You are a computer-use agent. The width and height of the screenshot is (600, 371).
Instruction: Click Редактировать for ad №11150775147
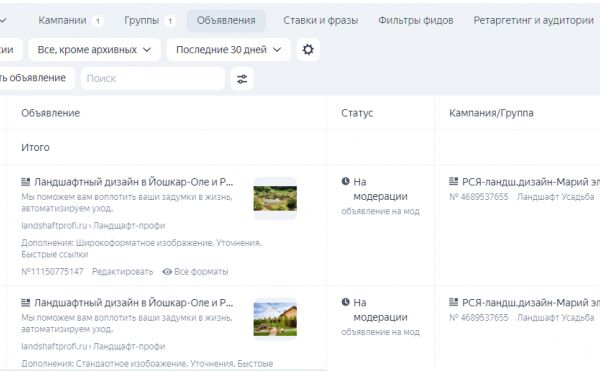point(122,272)
